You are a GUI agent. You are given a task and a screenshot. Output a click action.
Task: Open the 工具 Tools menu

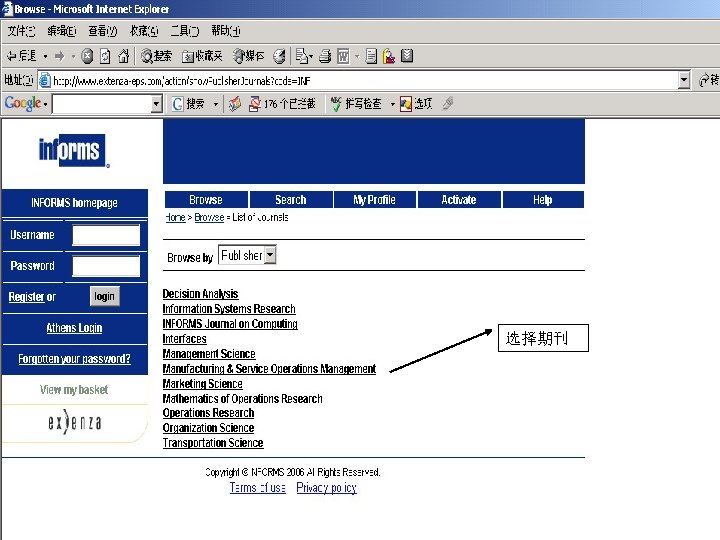pyautogui.click(x=185, y=31)
